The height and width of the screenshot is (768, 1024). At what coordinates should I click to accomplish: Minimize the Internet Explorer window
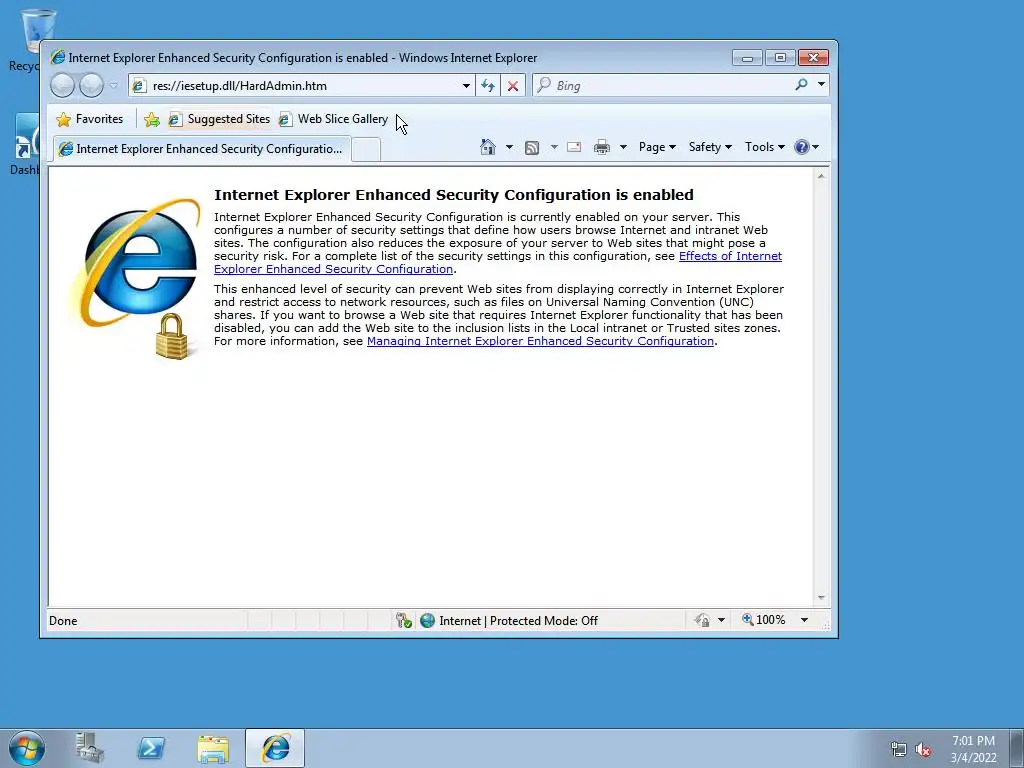(747, 58)
